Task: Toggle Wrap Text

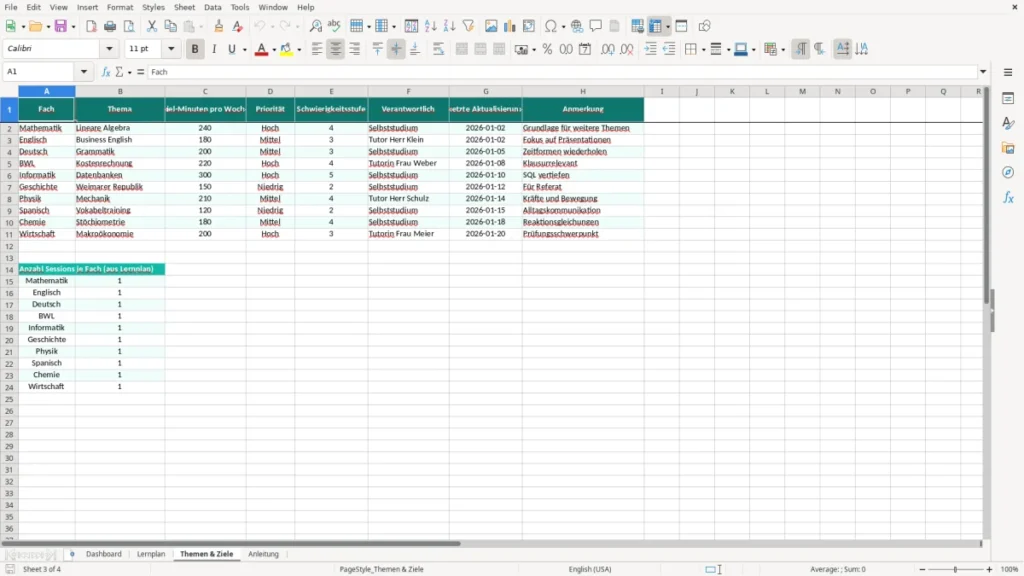Action: 438,49
